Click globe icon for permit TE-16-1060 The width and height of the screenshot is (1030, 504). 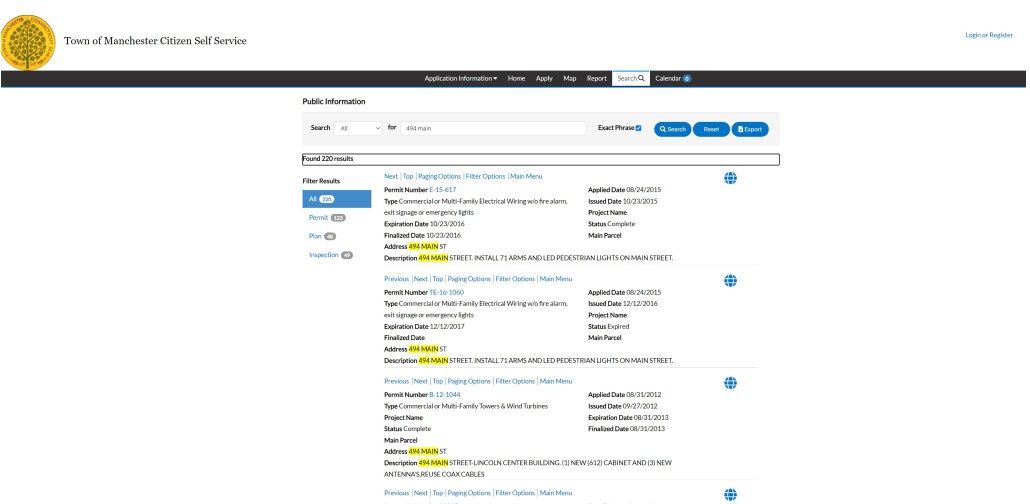[730, 282]
